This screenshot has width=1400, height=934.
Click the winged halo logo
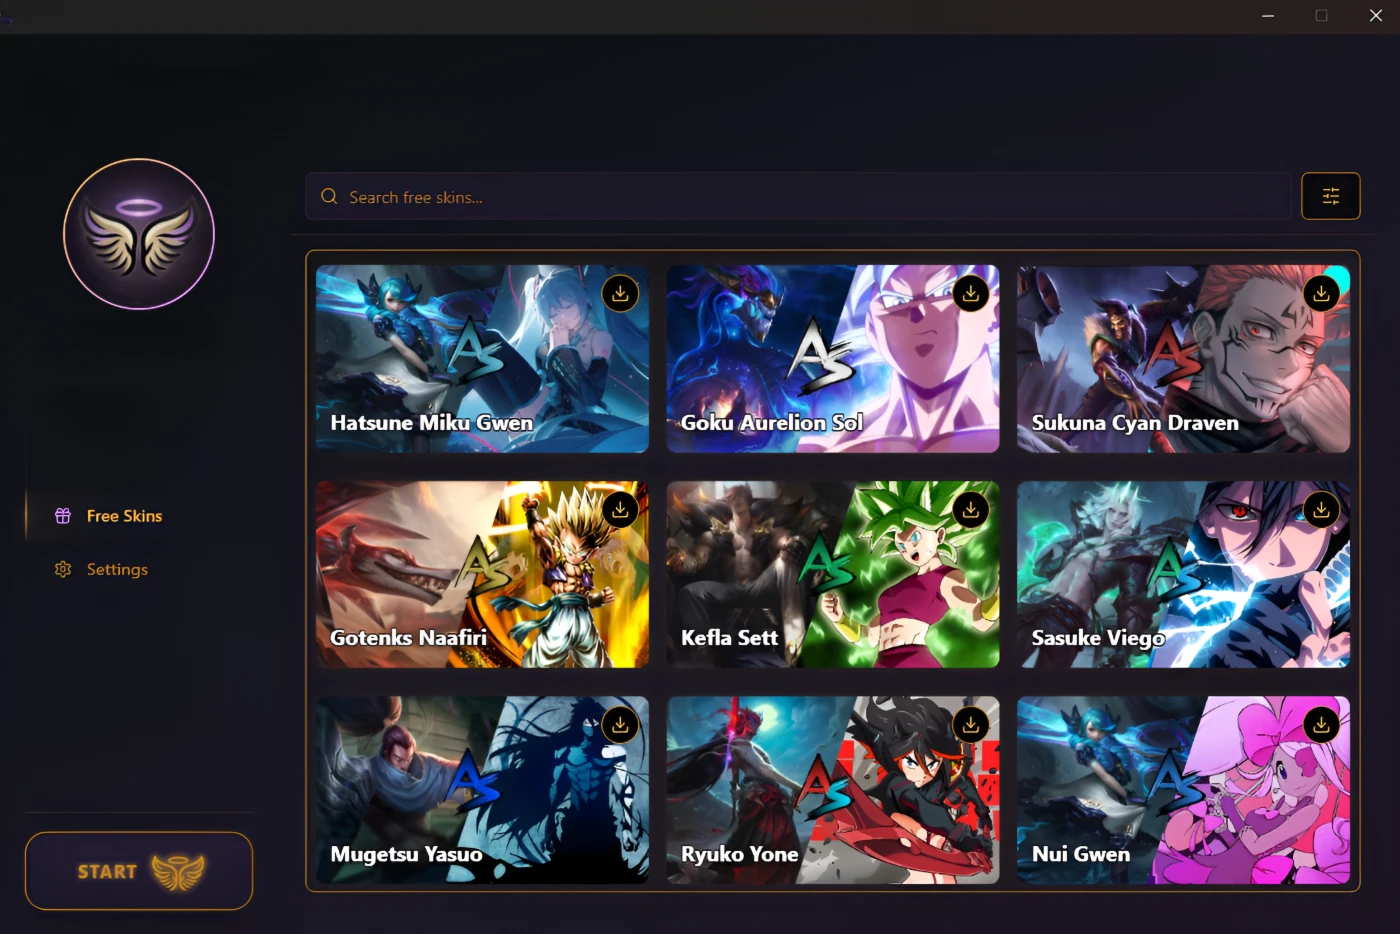coord(139,234)
